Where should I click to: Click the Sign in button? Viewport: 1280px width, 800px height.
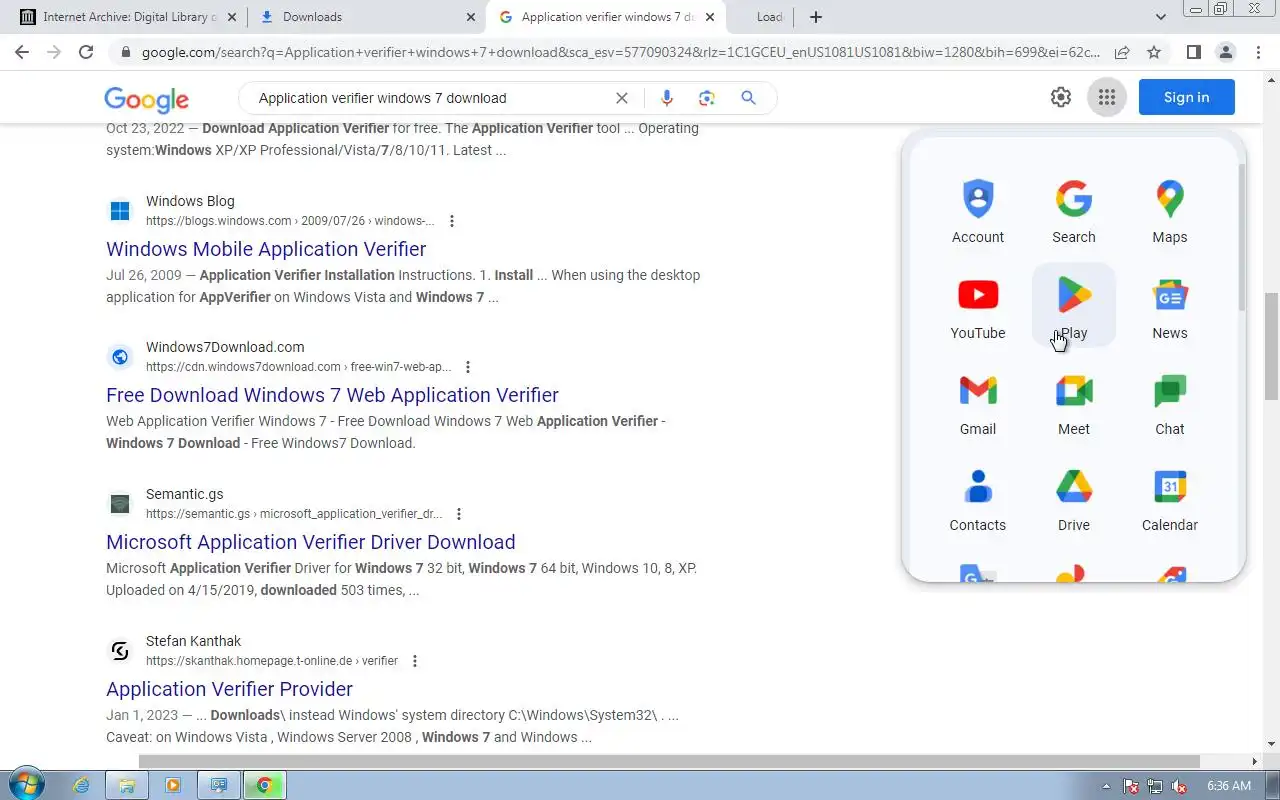point(1187,97)
